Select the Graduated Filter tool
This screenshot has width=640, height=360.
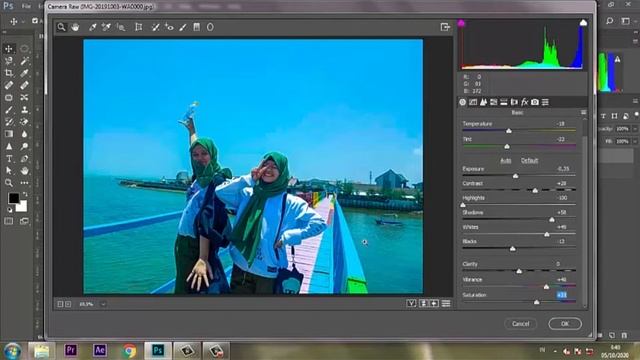(197, 27)
